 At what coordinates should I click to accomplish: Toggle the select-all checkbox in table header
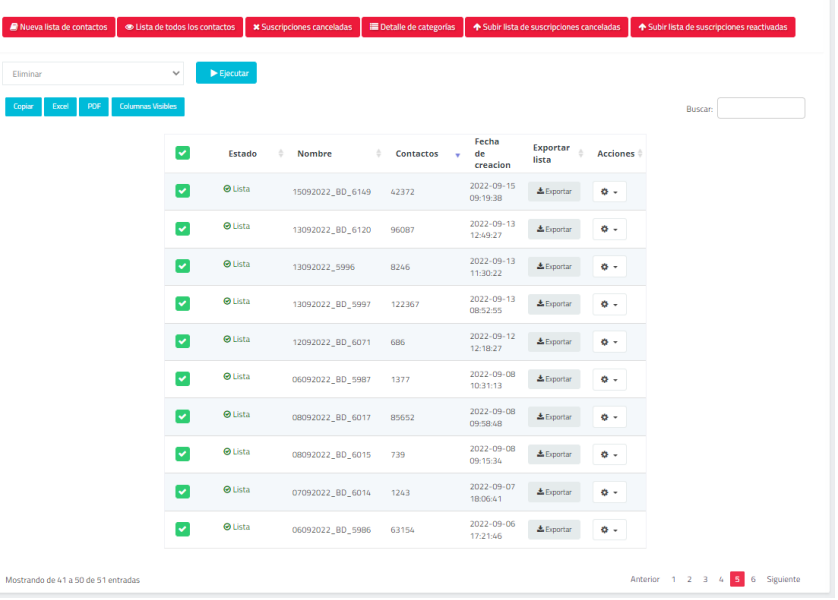coord(183,153)
